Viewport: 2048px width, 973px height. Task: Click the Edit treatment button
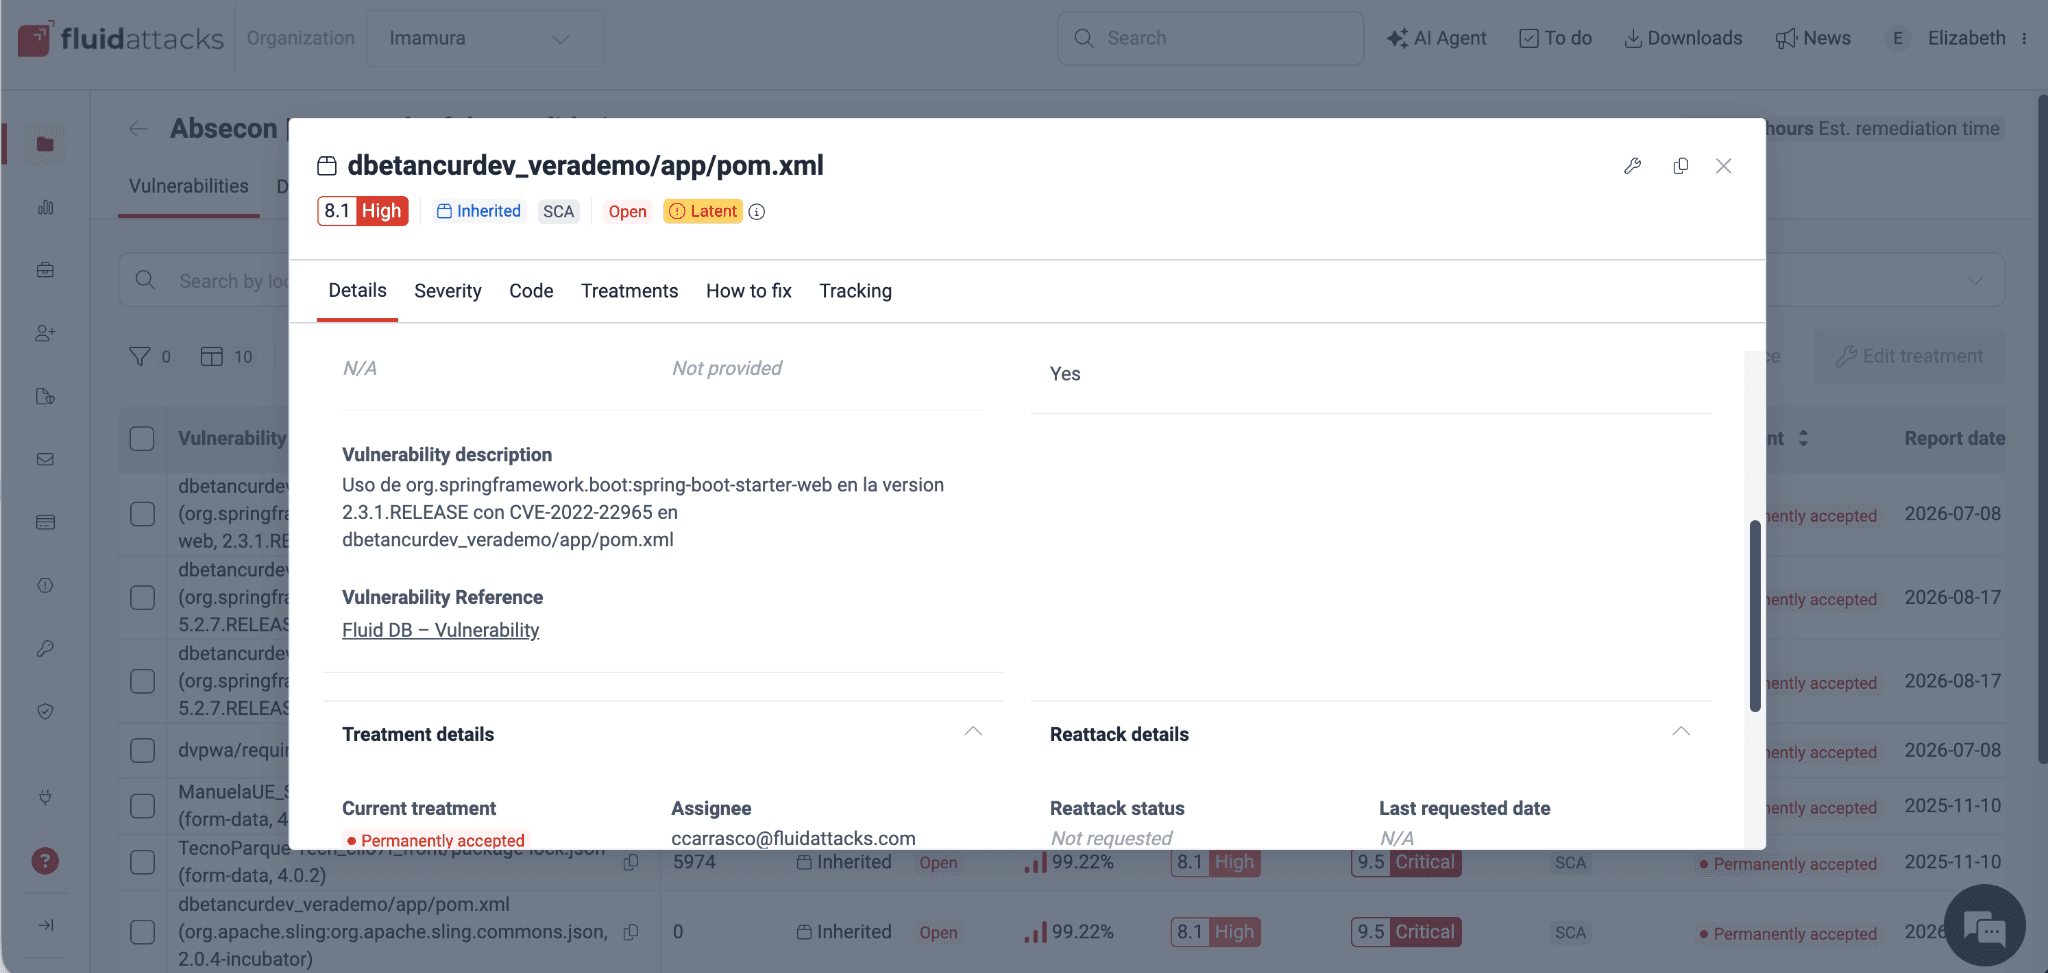coord(1909,356)
